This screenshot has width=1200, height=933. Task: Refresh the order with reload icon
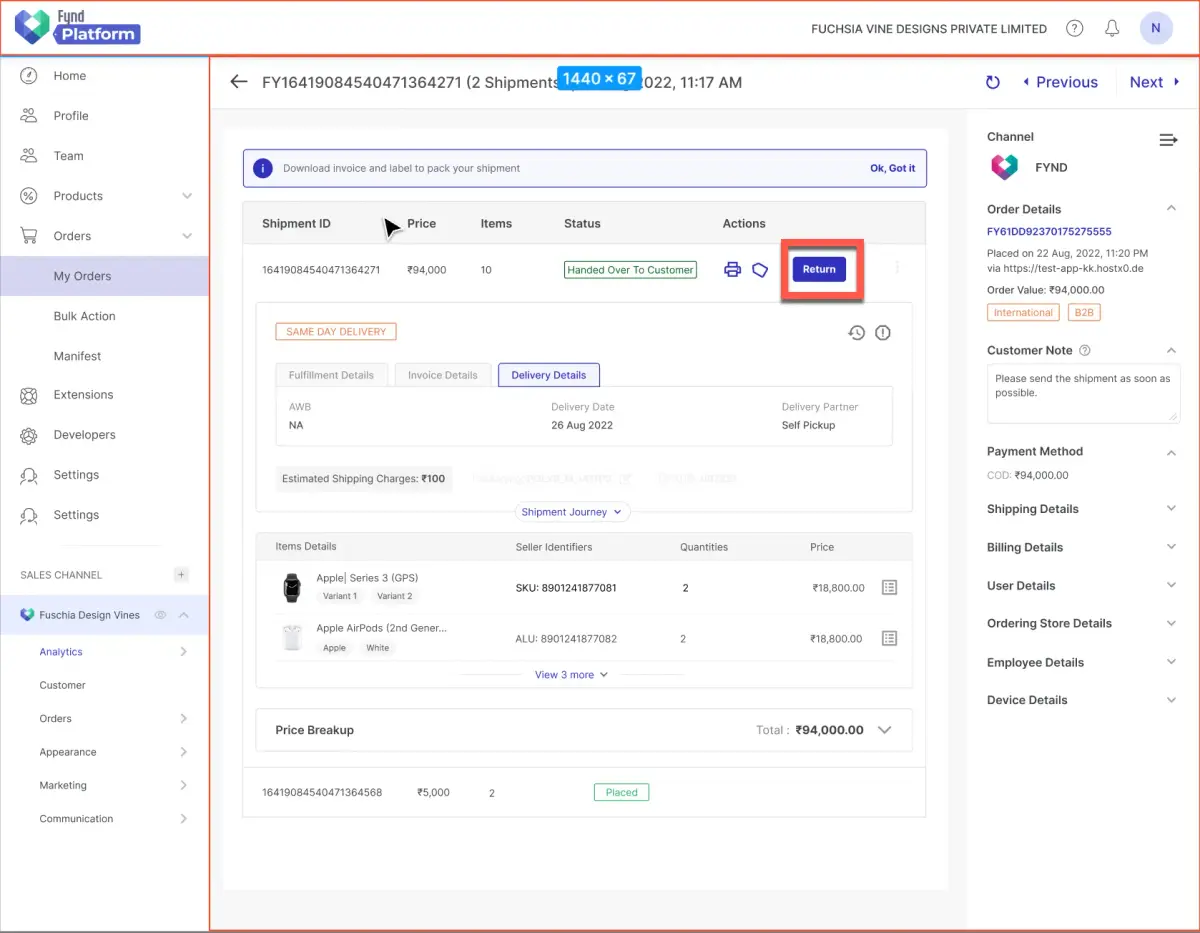[993, 82]
